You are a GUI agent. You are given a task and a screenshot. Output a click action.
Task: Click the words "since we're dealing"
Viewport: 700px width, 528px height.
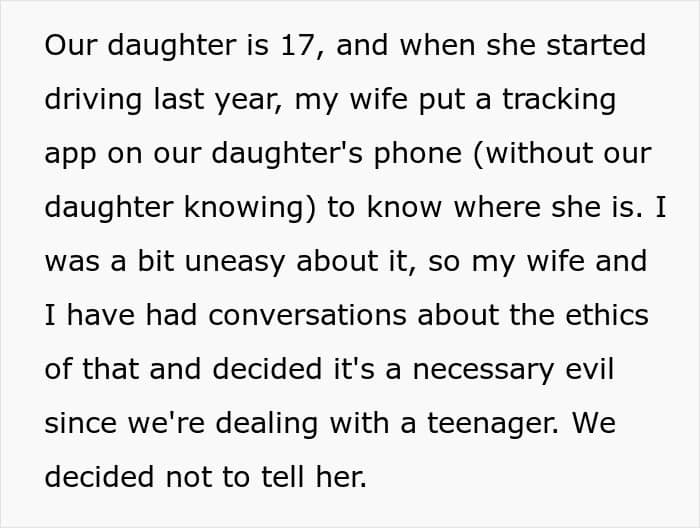(x=181, y=424)
